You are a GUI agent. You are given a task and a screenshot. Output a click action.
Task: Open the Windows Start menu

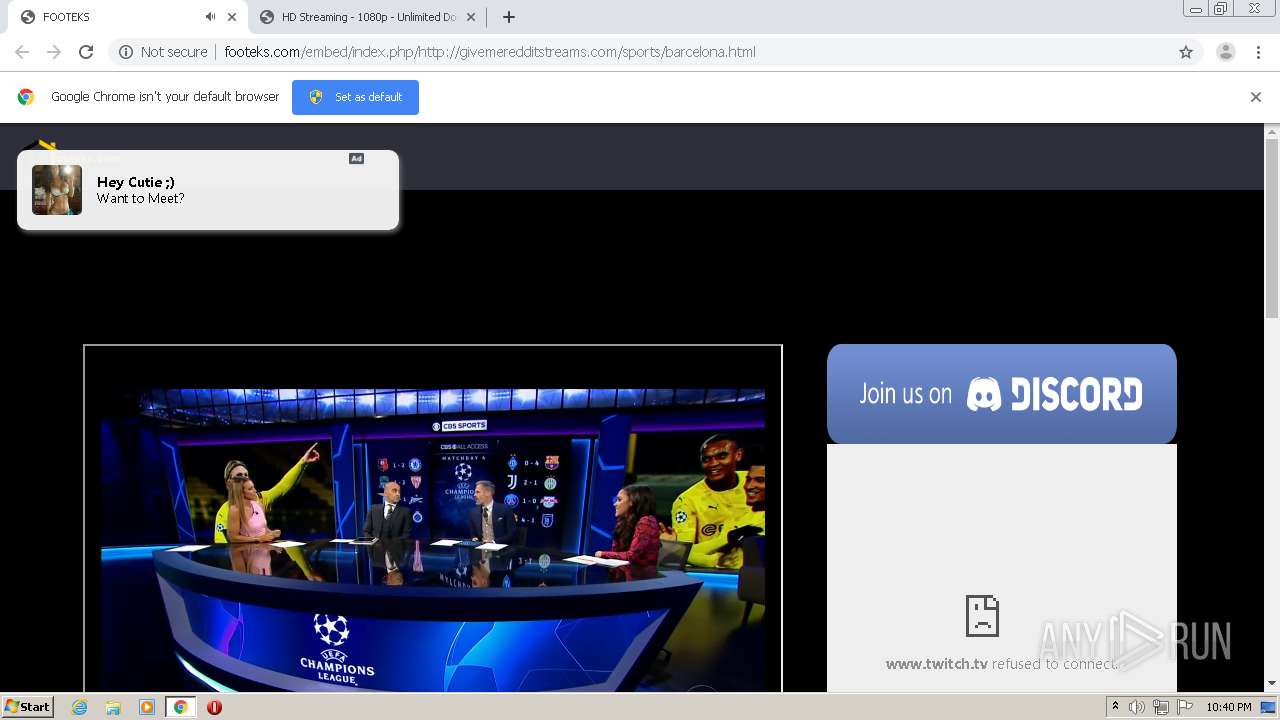[x=27, y=707]
